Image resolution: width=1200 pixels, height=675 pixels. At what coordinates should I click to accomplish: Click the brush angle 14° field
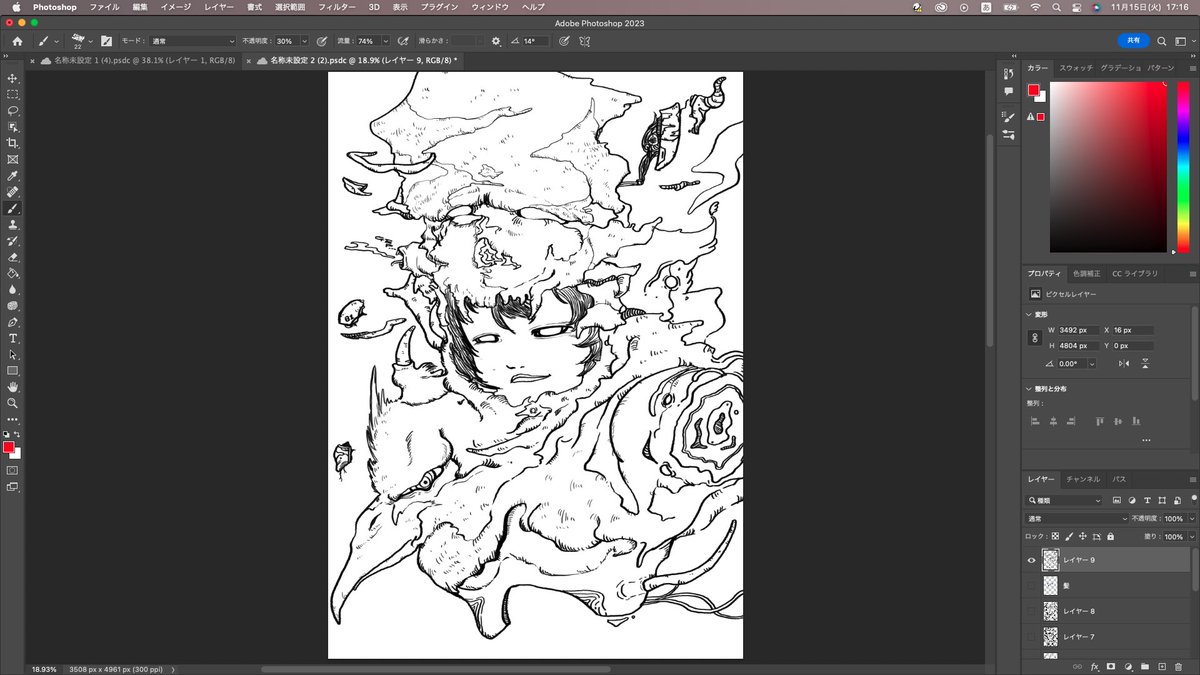535,41
